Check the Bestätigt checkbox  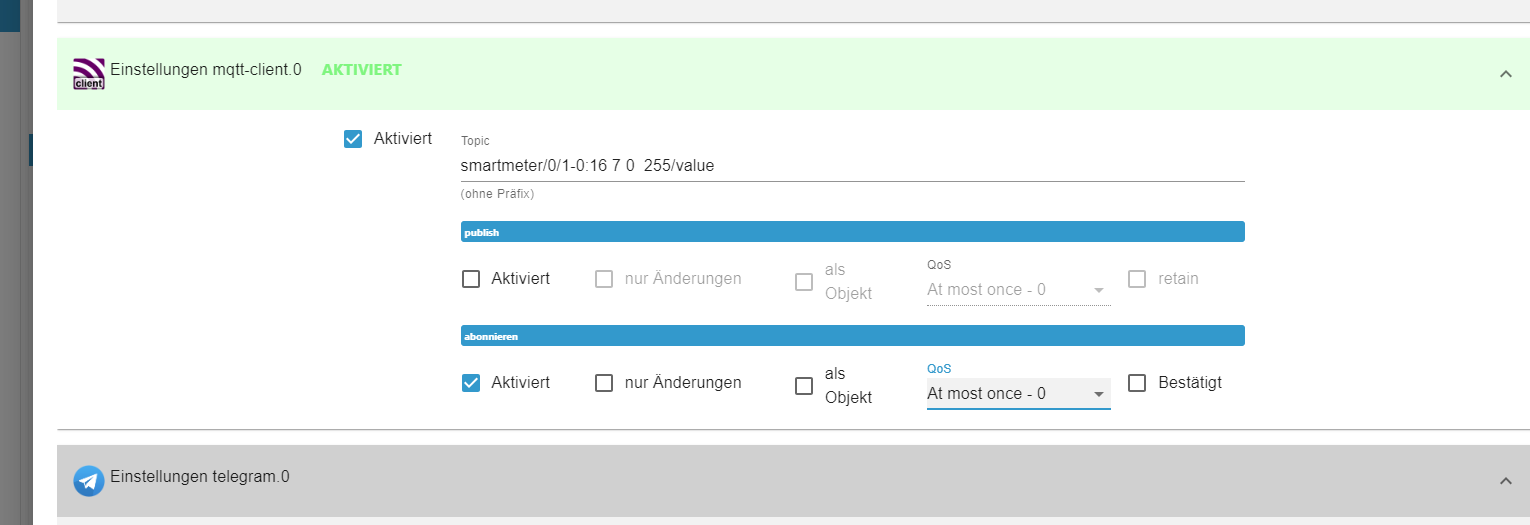pos(1137,383)
